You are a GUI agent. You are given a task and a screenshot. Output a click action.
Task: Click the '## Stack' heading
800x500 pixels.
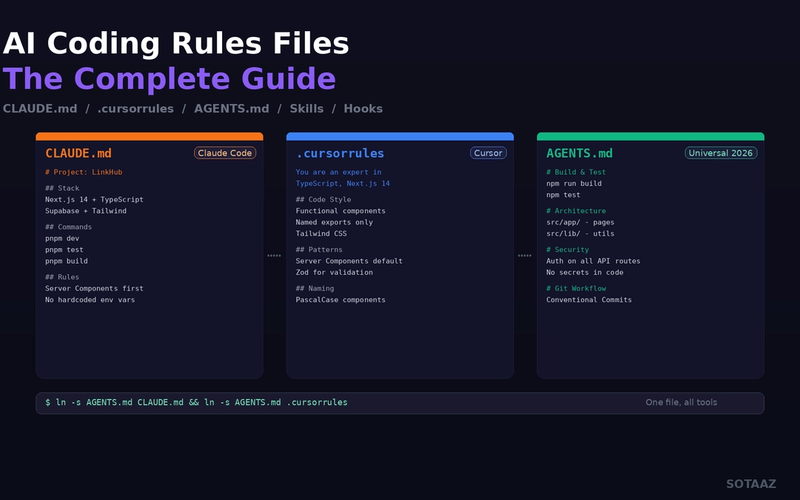[x=62, y=188]
